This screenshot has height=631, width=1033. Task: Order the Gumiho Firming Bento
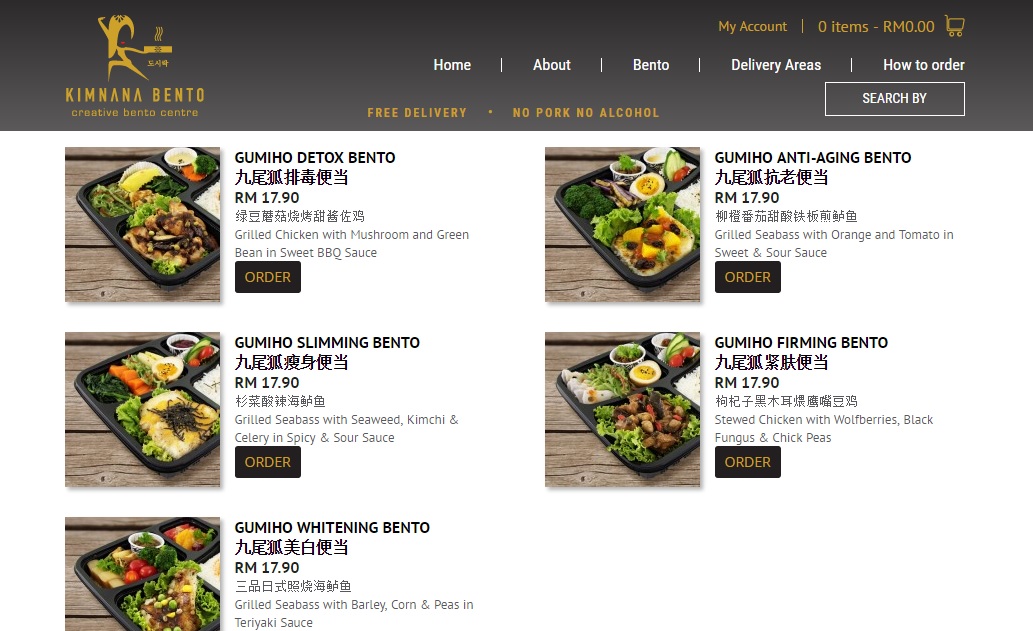[x=748, y=462]
